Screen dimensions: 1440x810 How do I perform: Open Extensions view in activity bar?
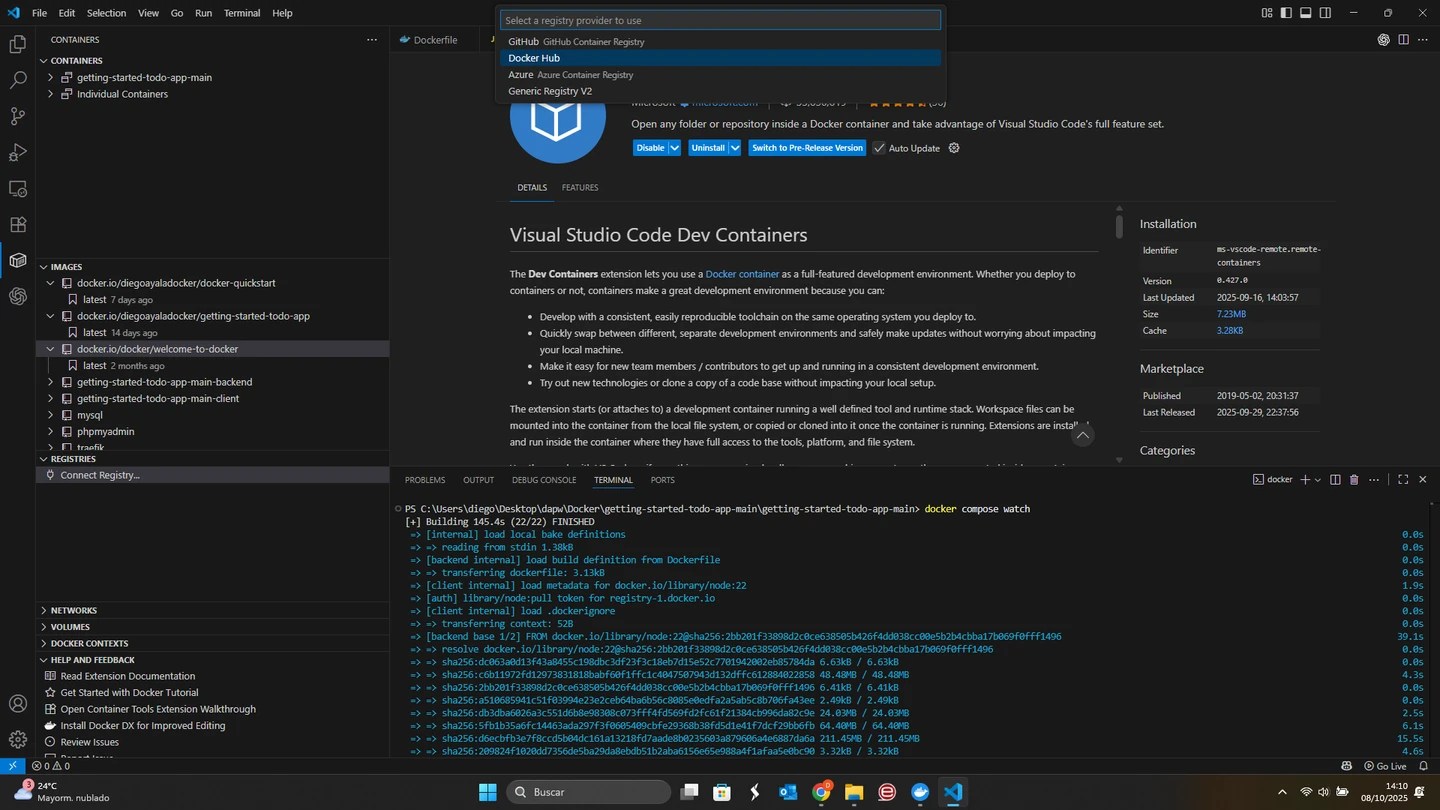point(17,224)
